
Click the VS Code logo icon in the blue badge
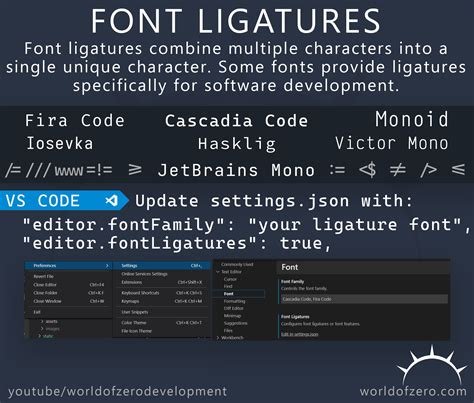(112, 201)
